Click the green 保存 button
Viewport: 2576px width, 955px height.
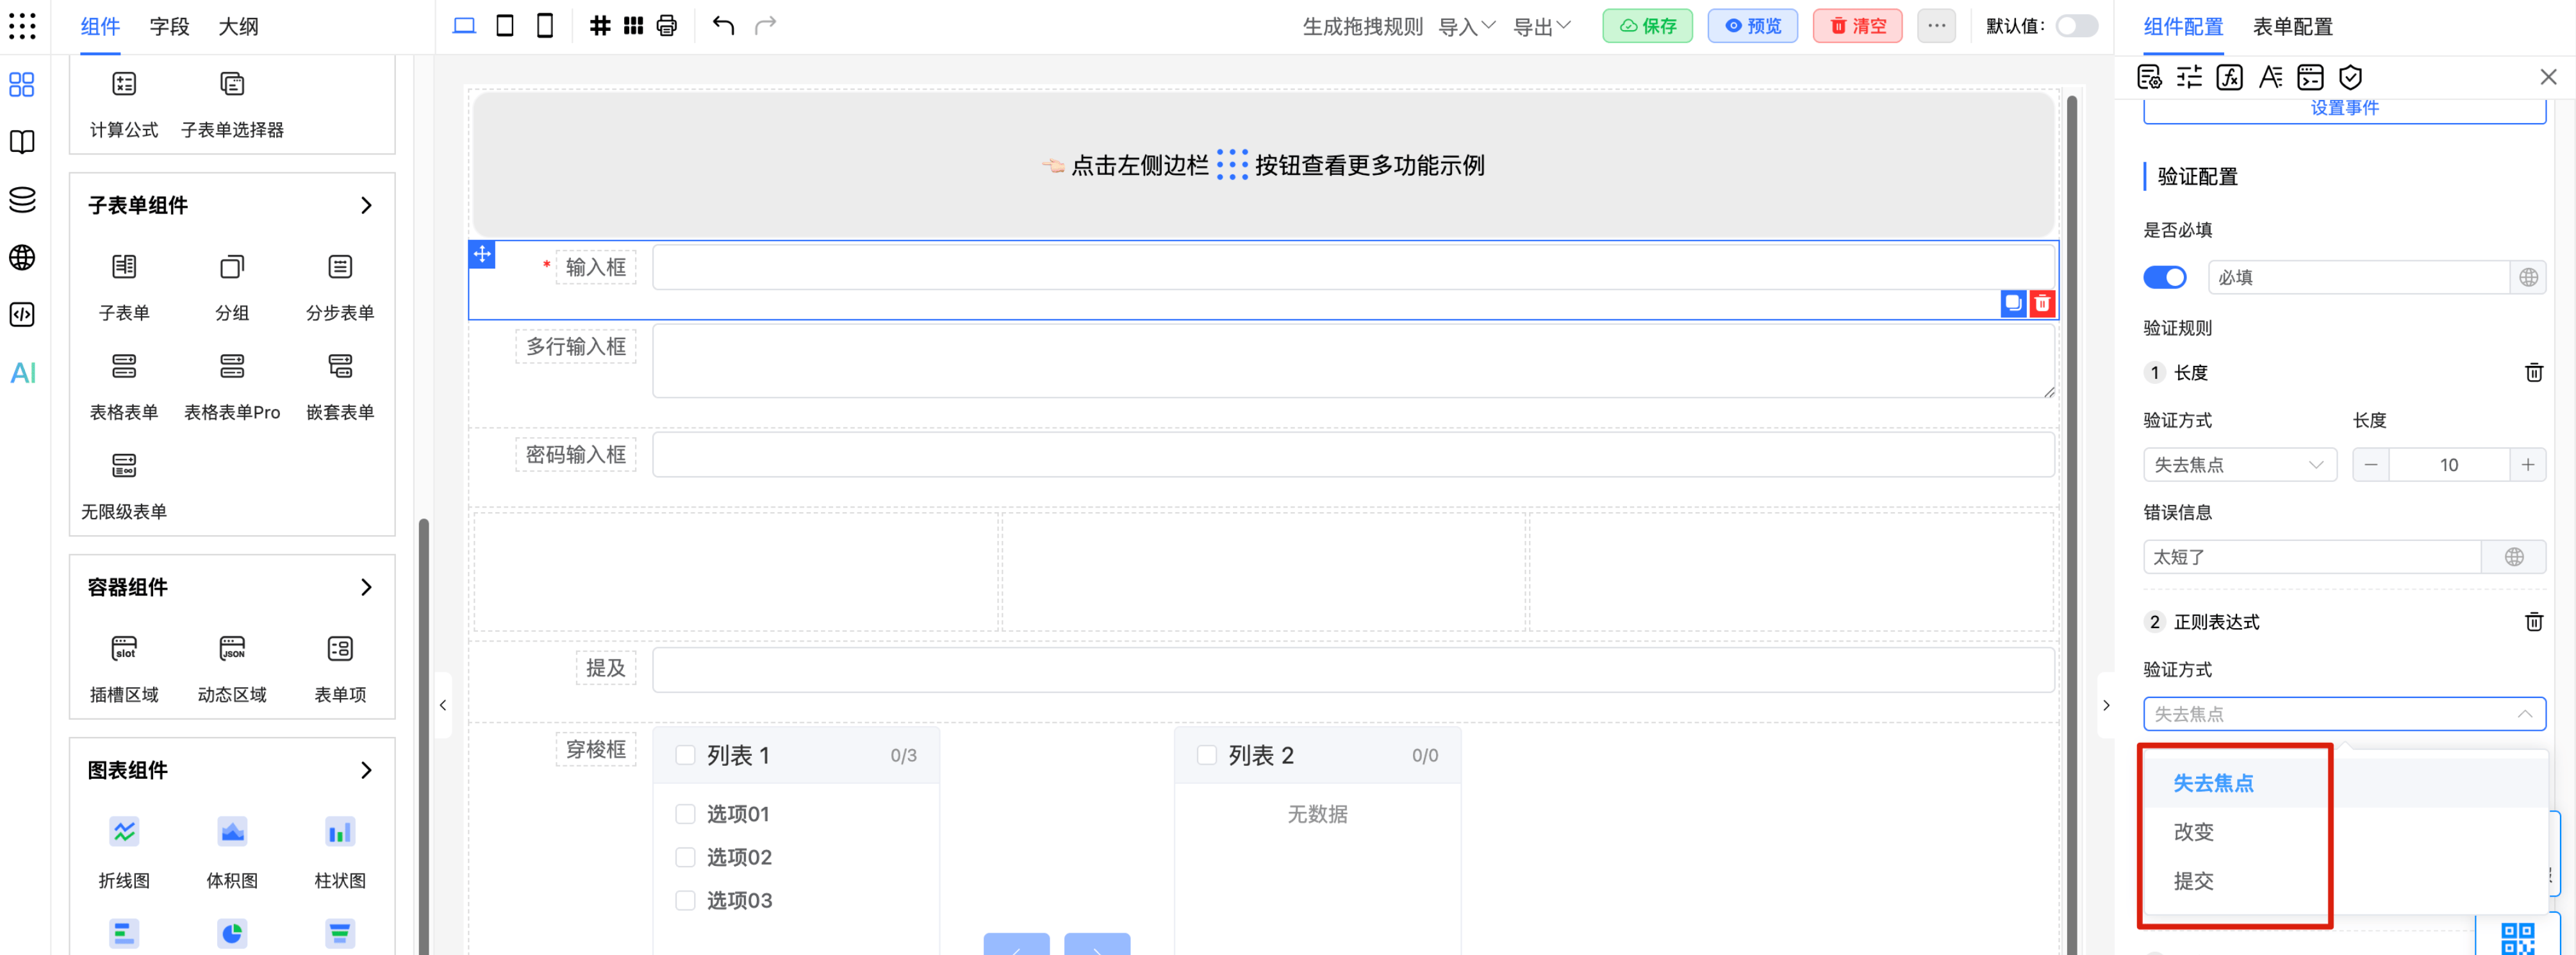coord(1647,26)
